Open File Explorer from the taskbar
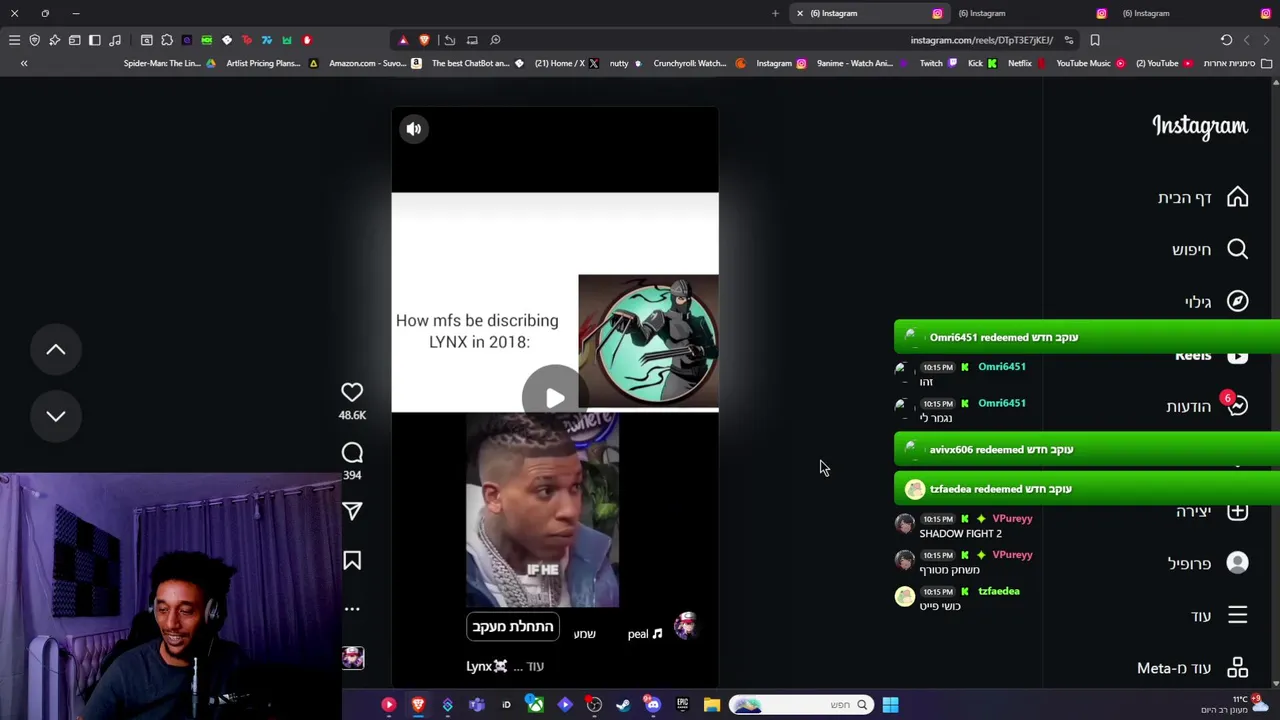 (712, 705)
